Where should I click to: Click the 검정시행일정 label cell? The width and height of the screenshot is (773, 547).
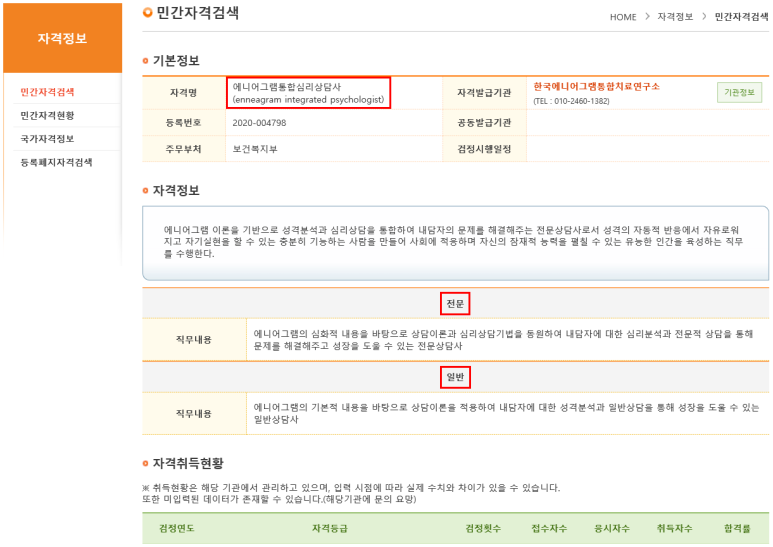pos(484,149)
